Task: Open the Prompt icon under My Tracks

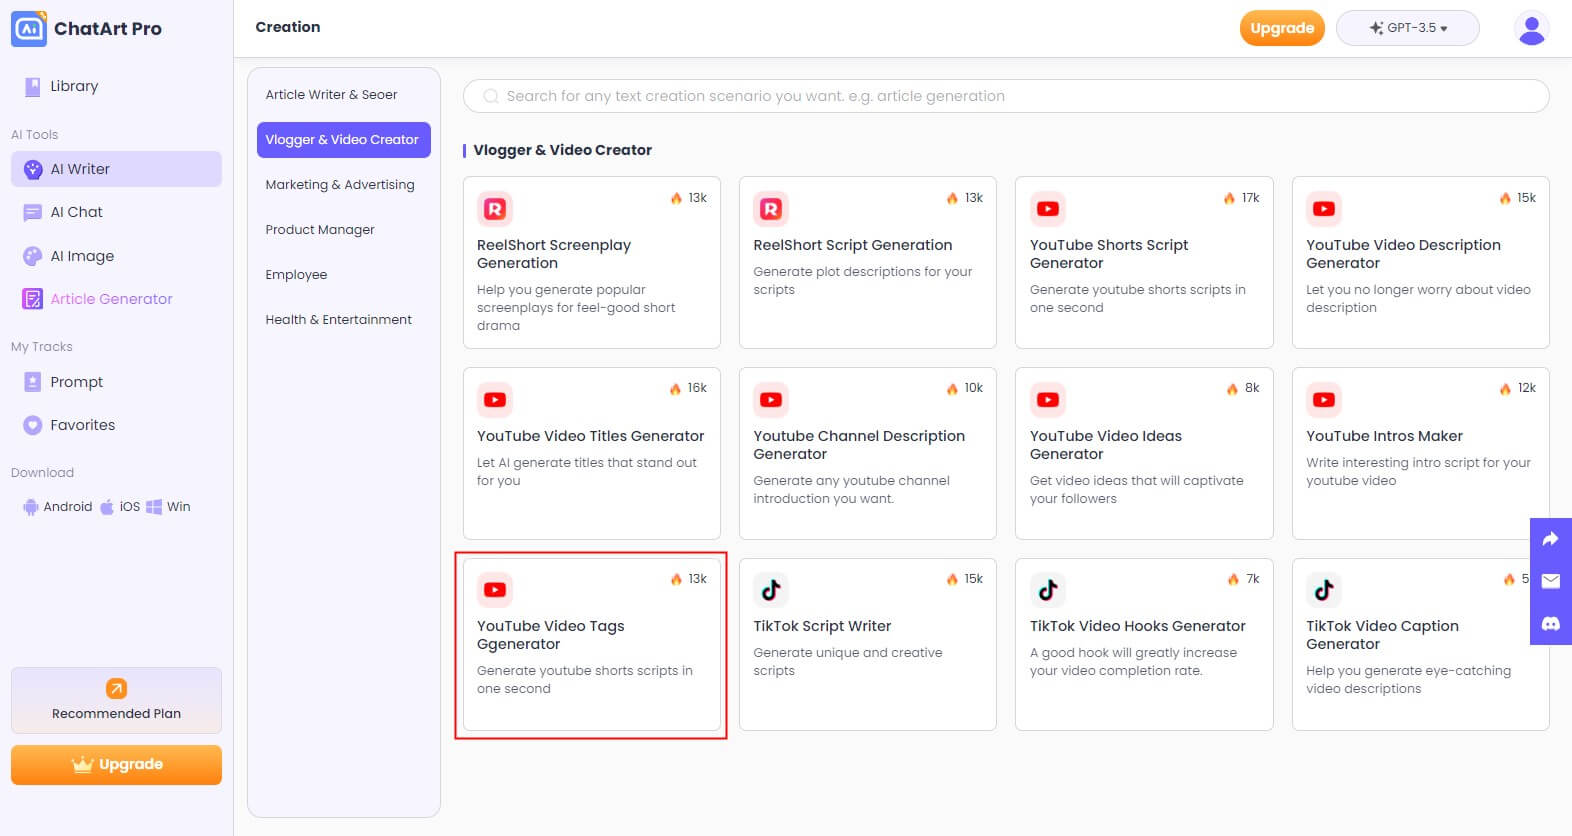Action: pyautogui.click(x=32, y=382)
